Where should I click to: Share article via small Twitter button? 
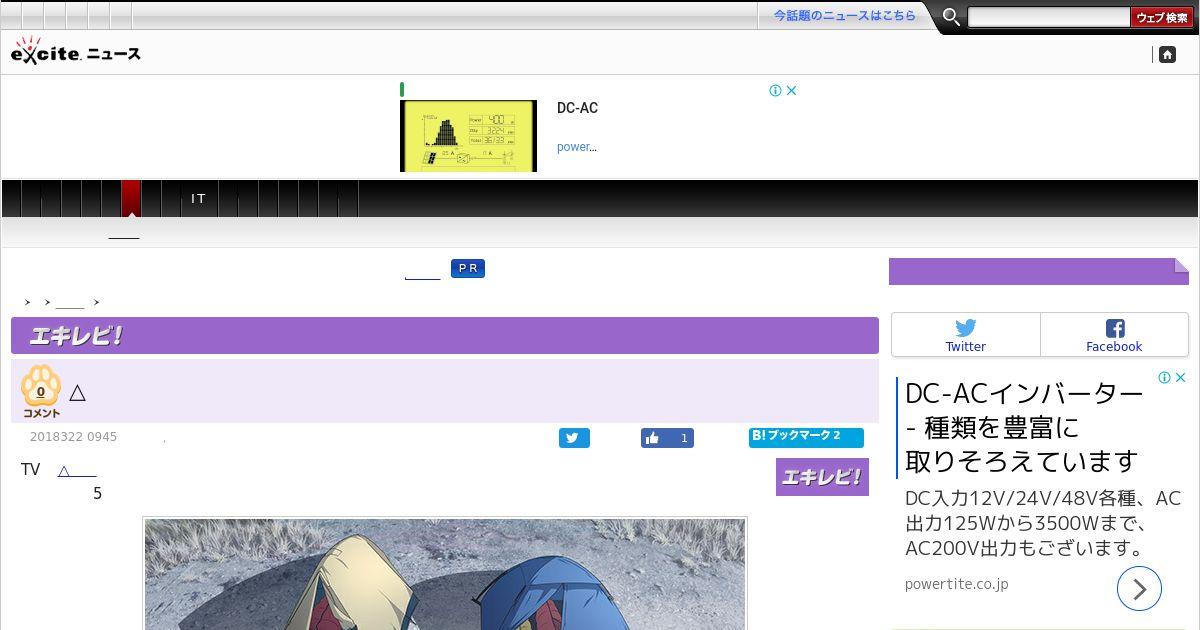point(574,438)
